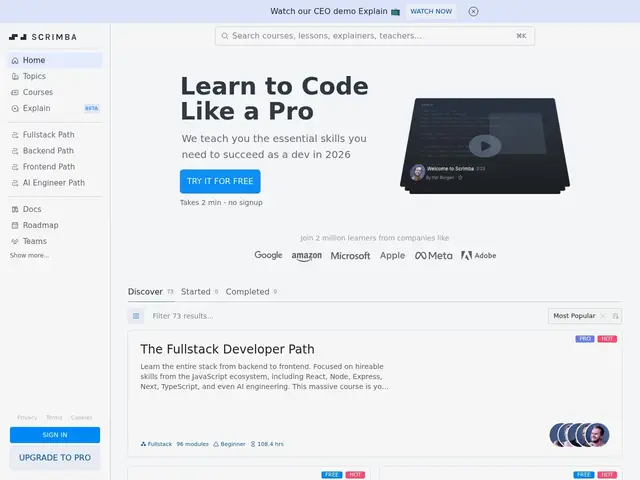The image size is (640, 480).
Task: Click the Home icon in sidebar
Action: (x=15, y=60)
